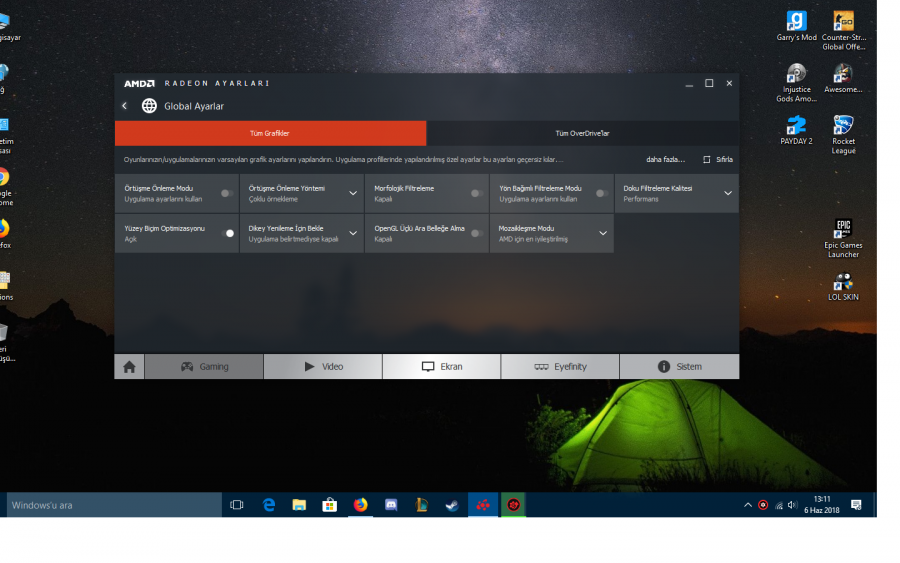Open the Garry's Mod desktop shortcut

[797, 26]
